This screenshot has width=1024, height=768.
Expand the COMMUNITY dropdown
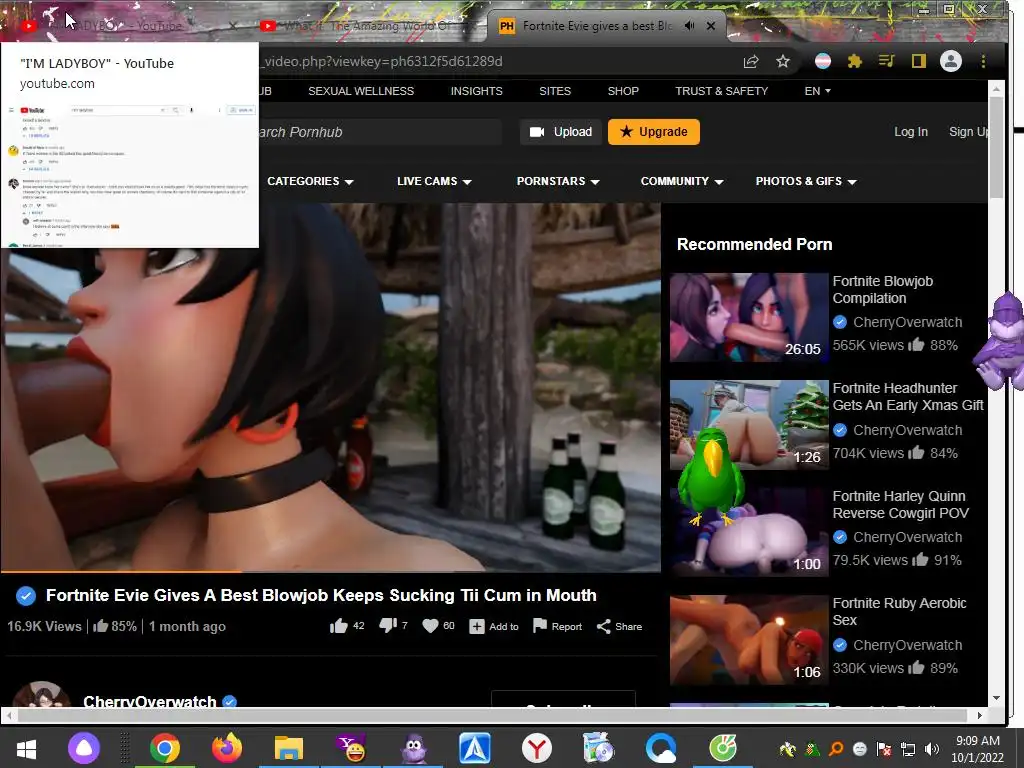(x=682, y=182)
